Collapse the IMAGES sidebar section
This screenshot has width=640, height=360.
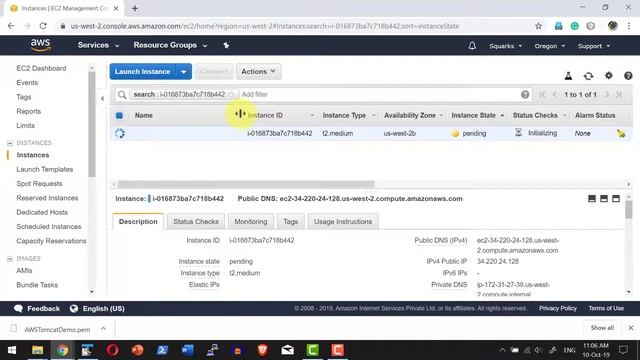tap(10, 259)
